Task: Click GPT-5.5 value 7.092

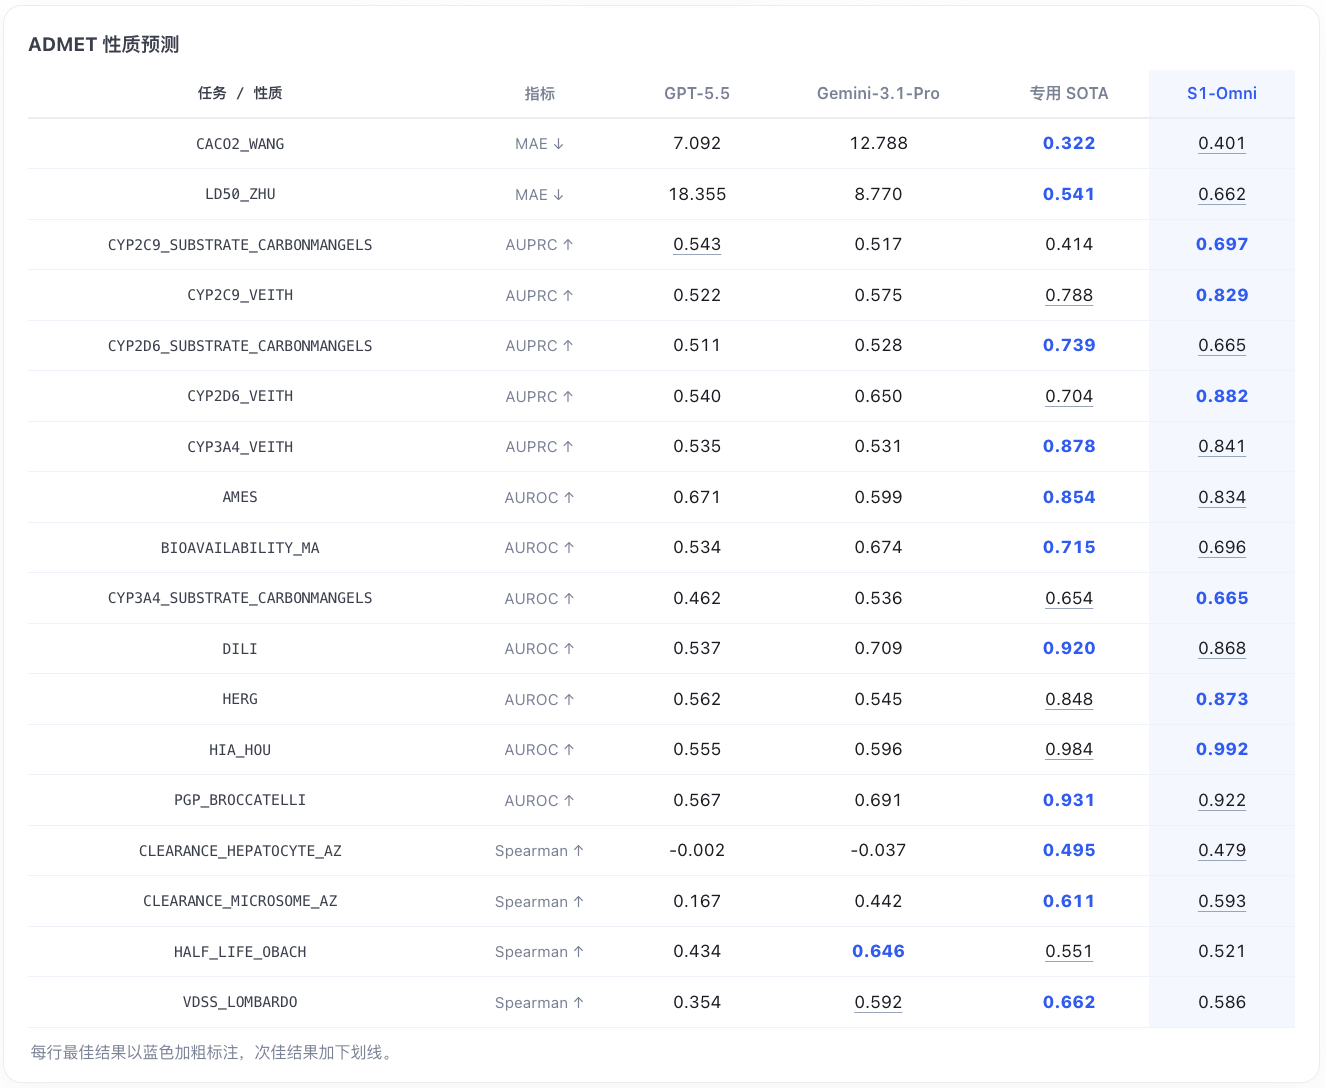Action: [697, 143]
